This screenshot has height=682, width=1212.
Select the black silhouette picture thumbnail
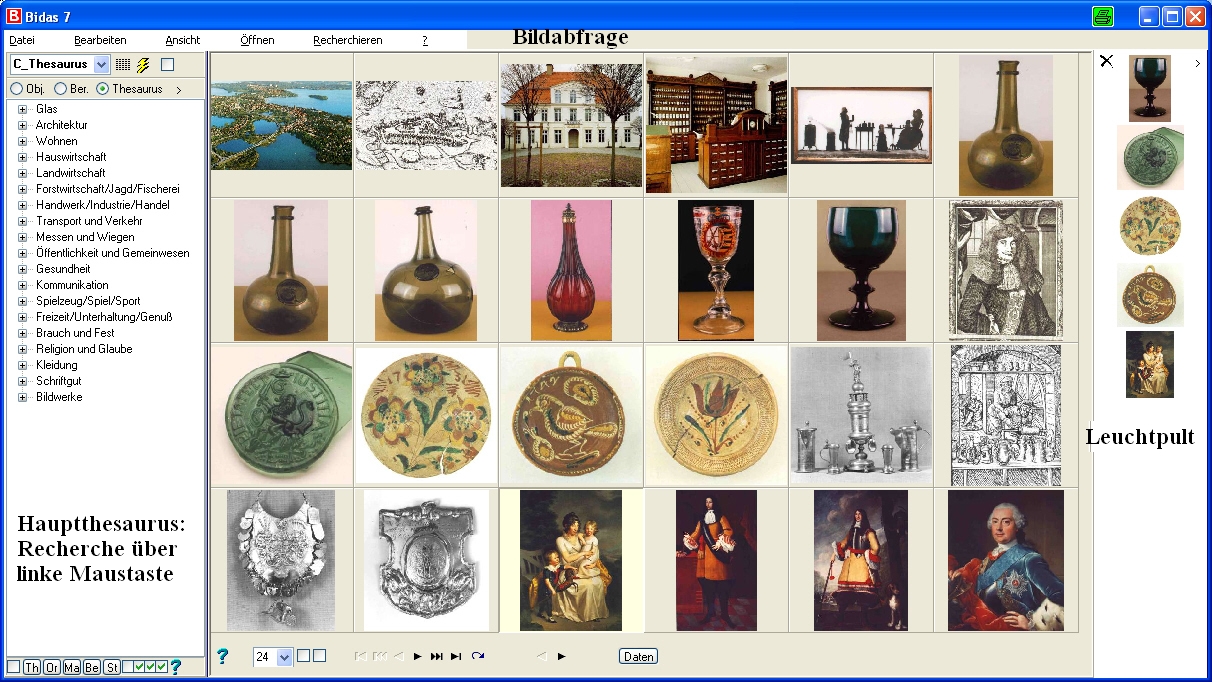pos(861,125)
